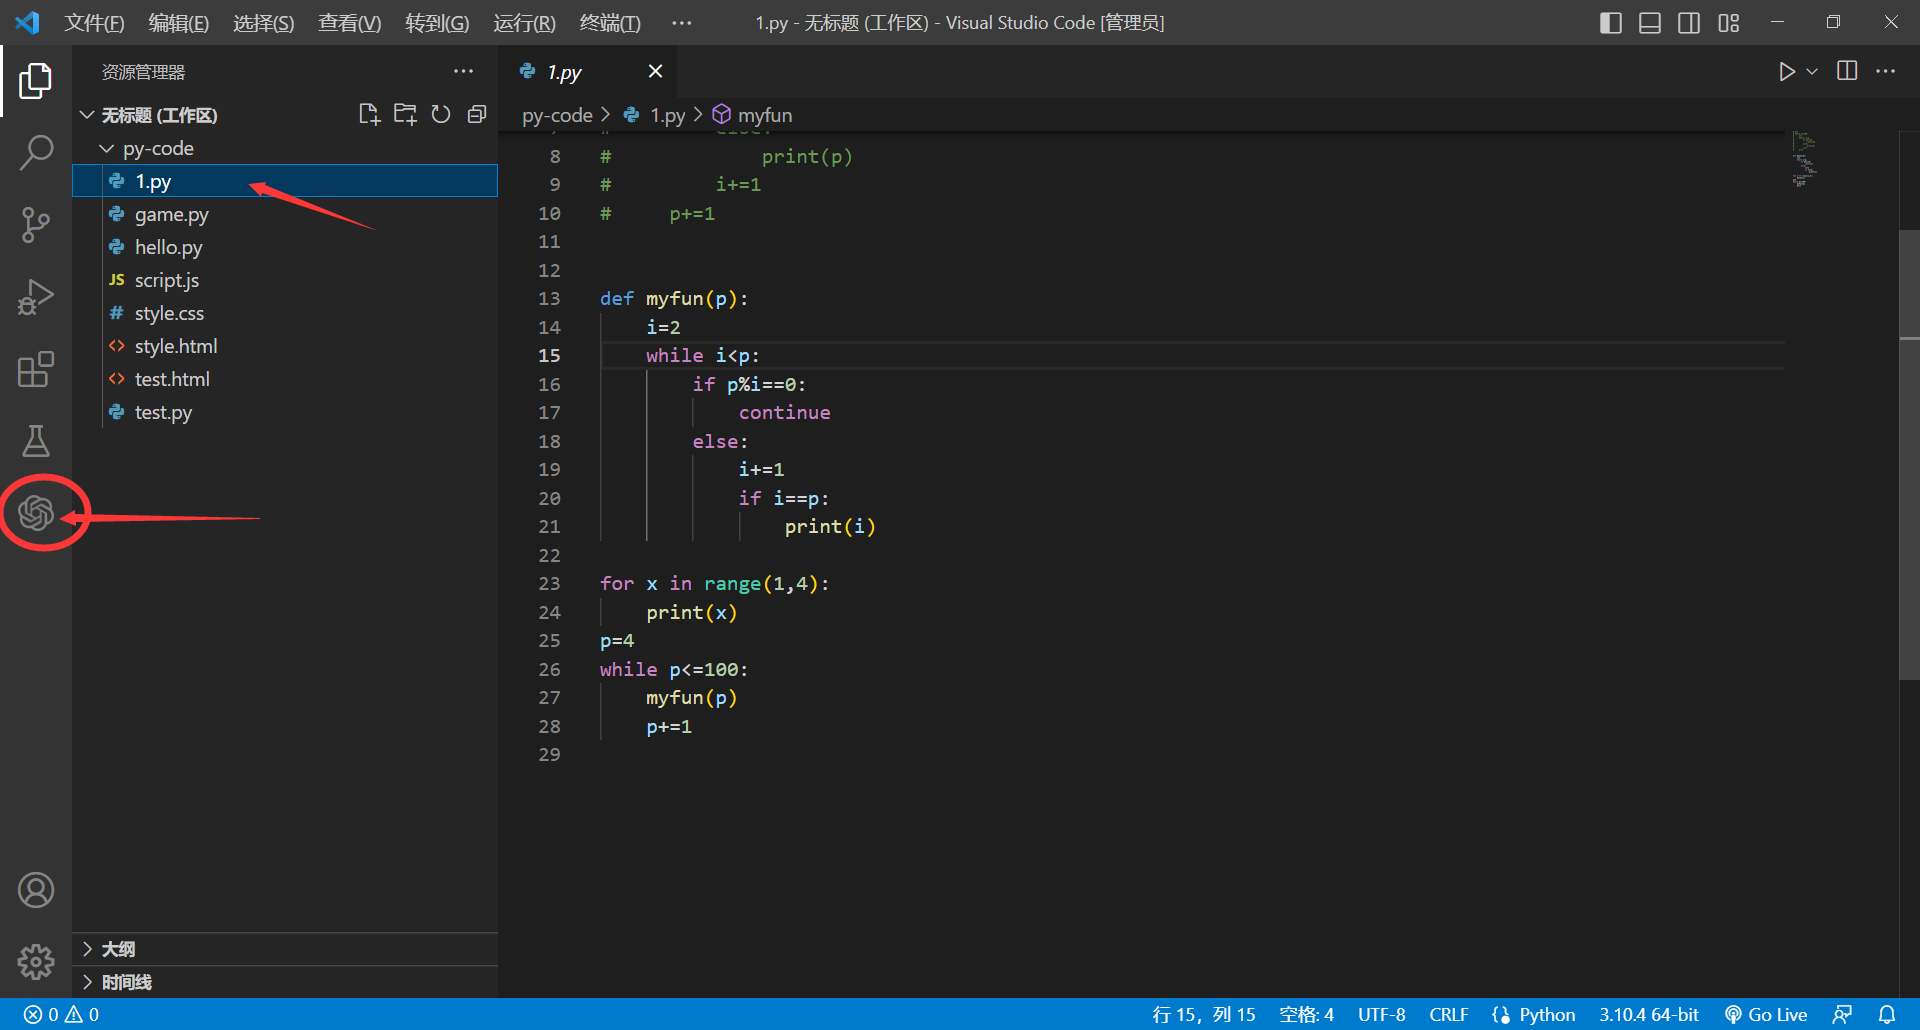Toggle the bottom panel visibility
Image resolution: width=1920 pixels, height=1030 pixels.
[1649, 22]
